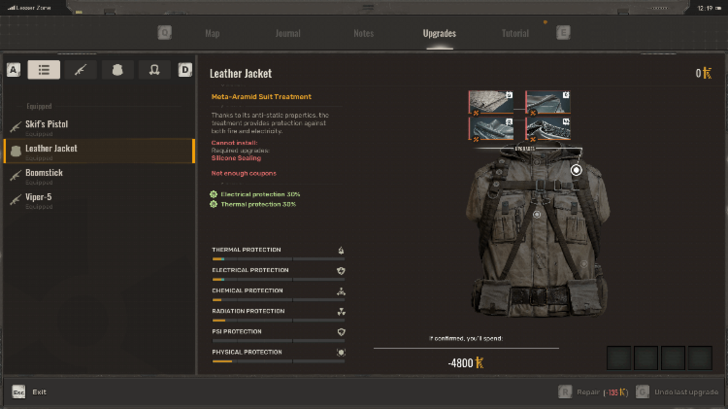Select Boomstick from equipped list
Image resolution: width=728 pixels, height=409 pixels.
(99, 175)
